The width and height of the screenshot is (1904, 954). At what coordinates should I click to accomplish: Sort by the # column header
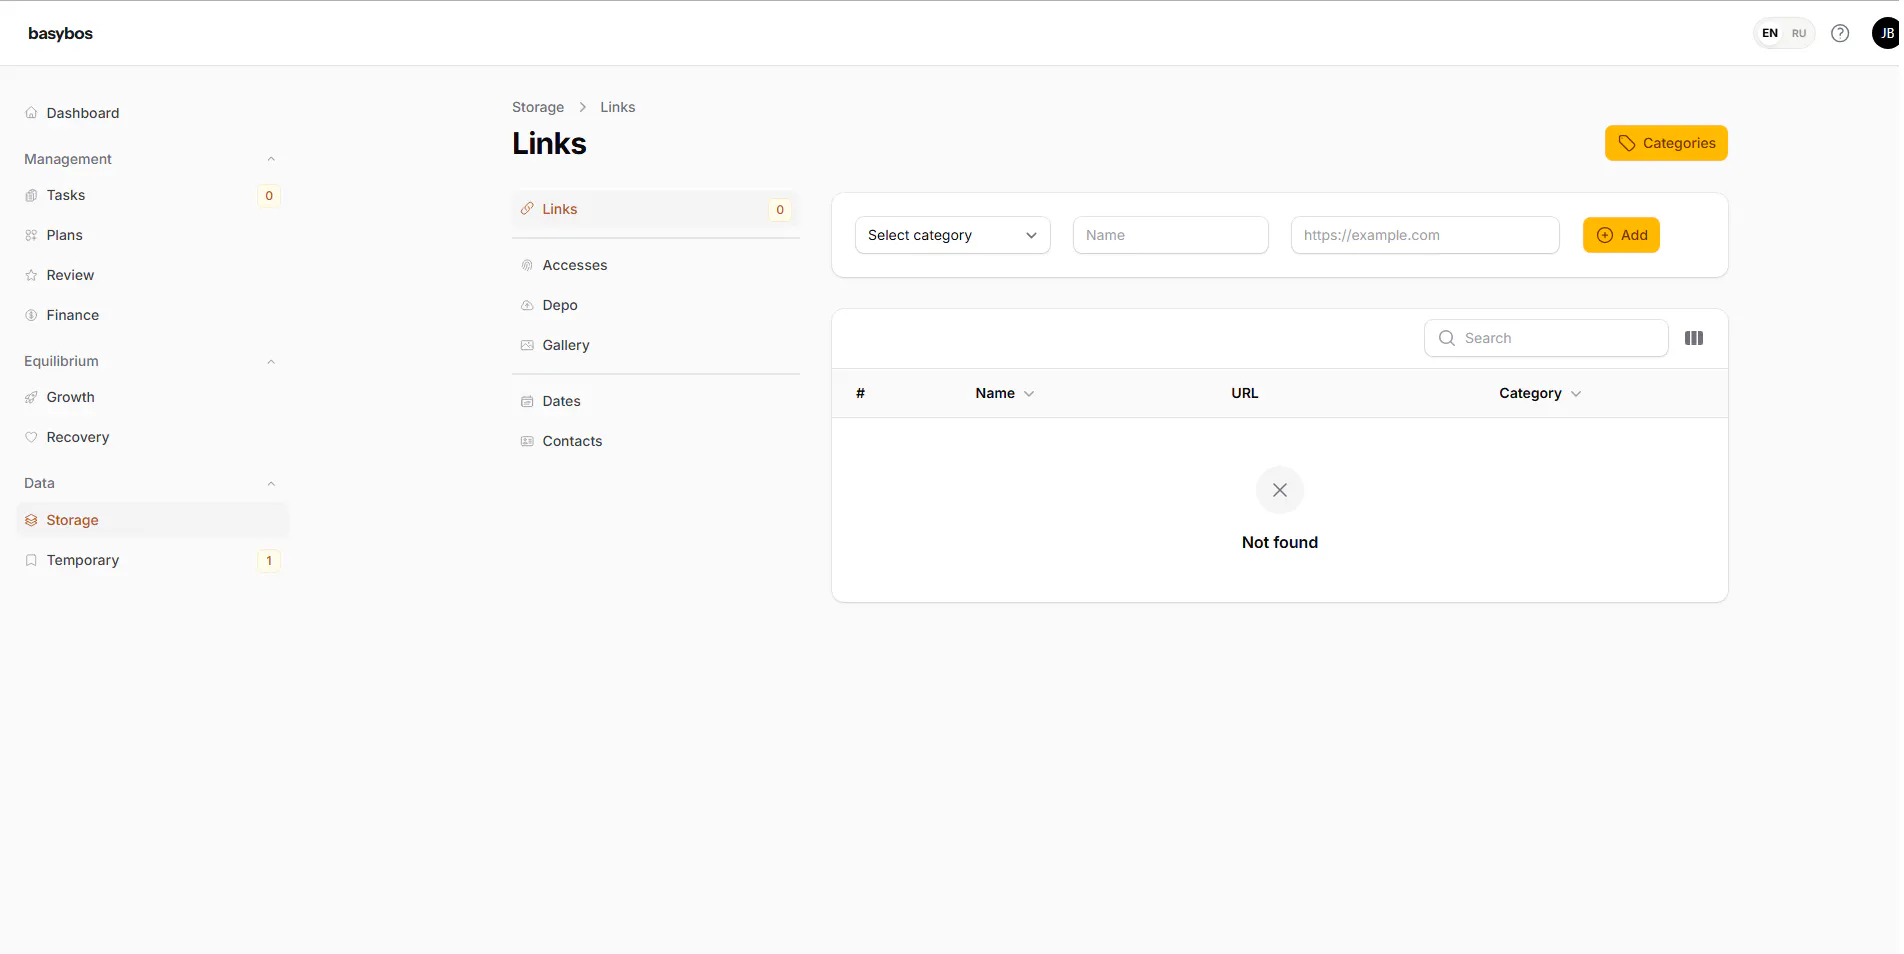click(860, 393)
